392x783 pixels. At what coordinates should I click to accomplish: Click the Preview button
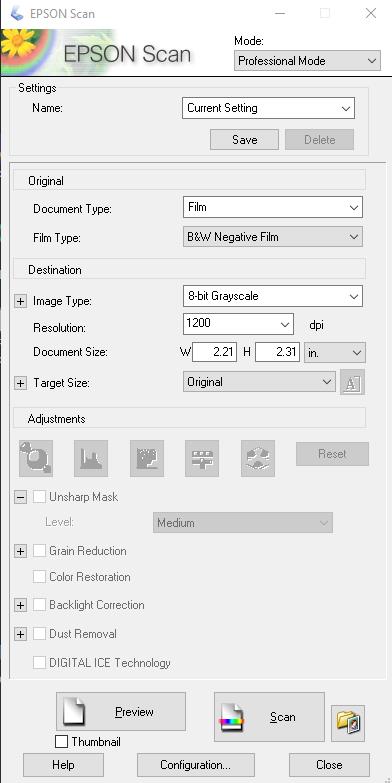coord(121,712)
